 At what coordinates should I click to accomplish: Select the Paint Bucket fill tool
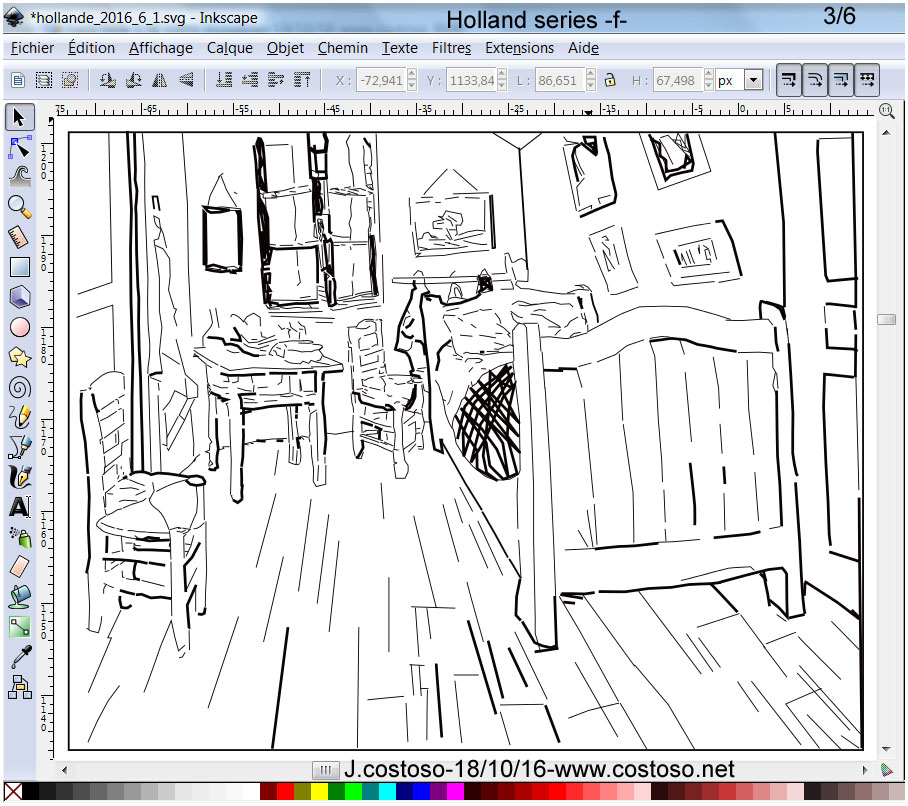[x=19, y=597]
